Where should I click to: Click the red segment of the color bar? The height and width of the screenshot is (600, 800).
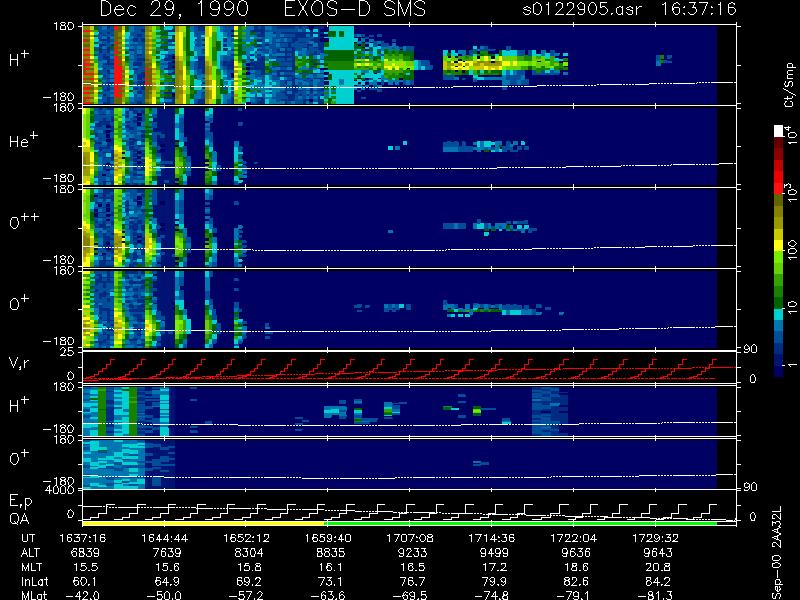(779, 176)
